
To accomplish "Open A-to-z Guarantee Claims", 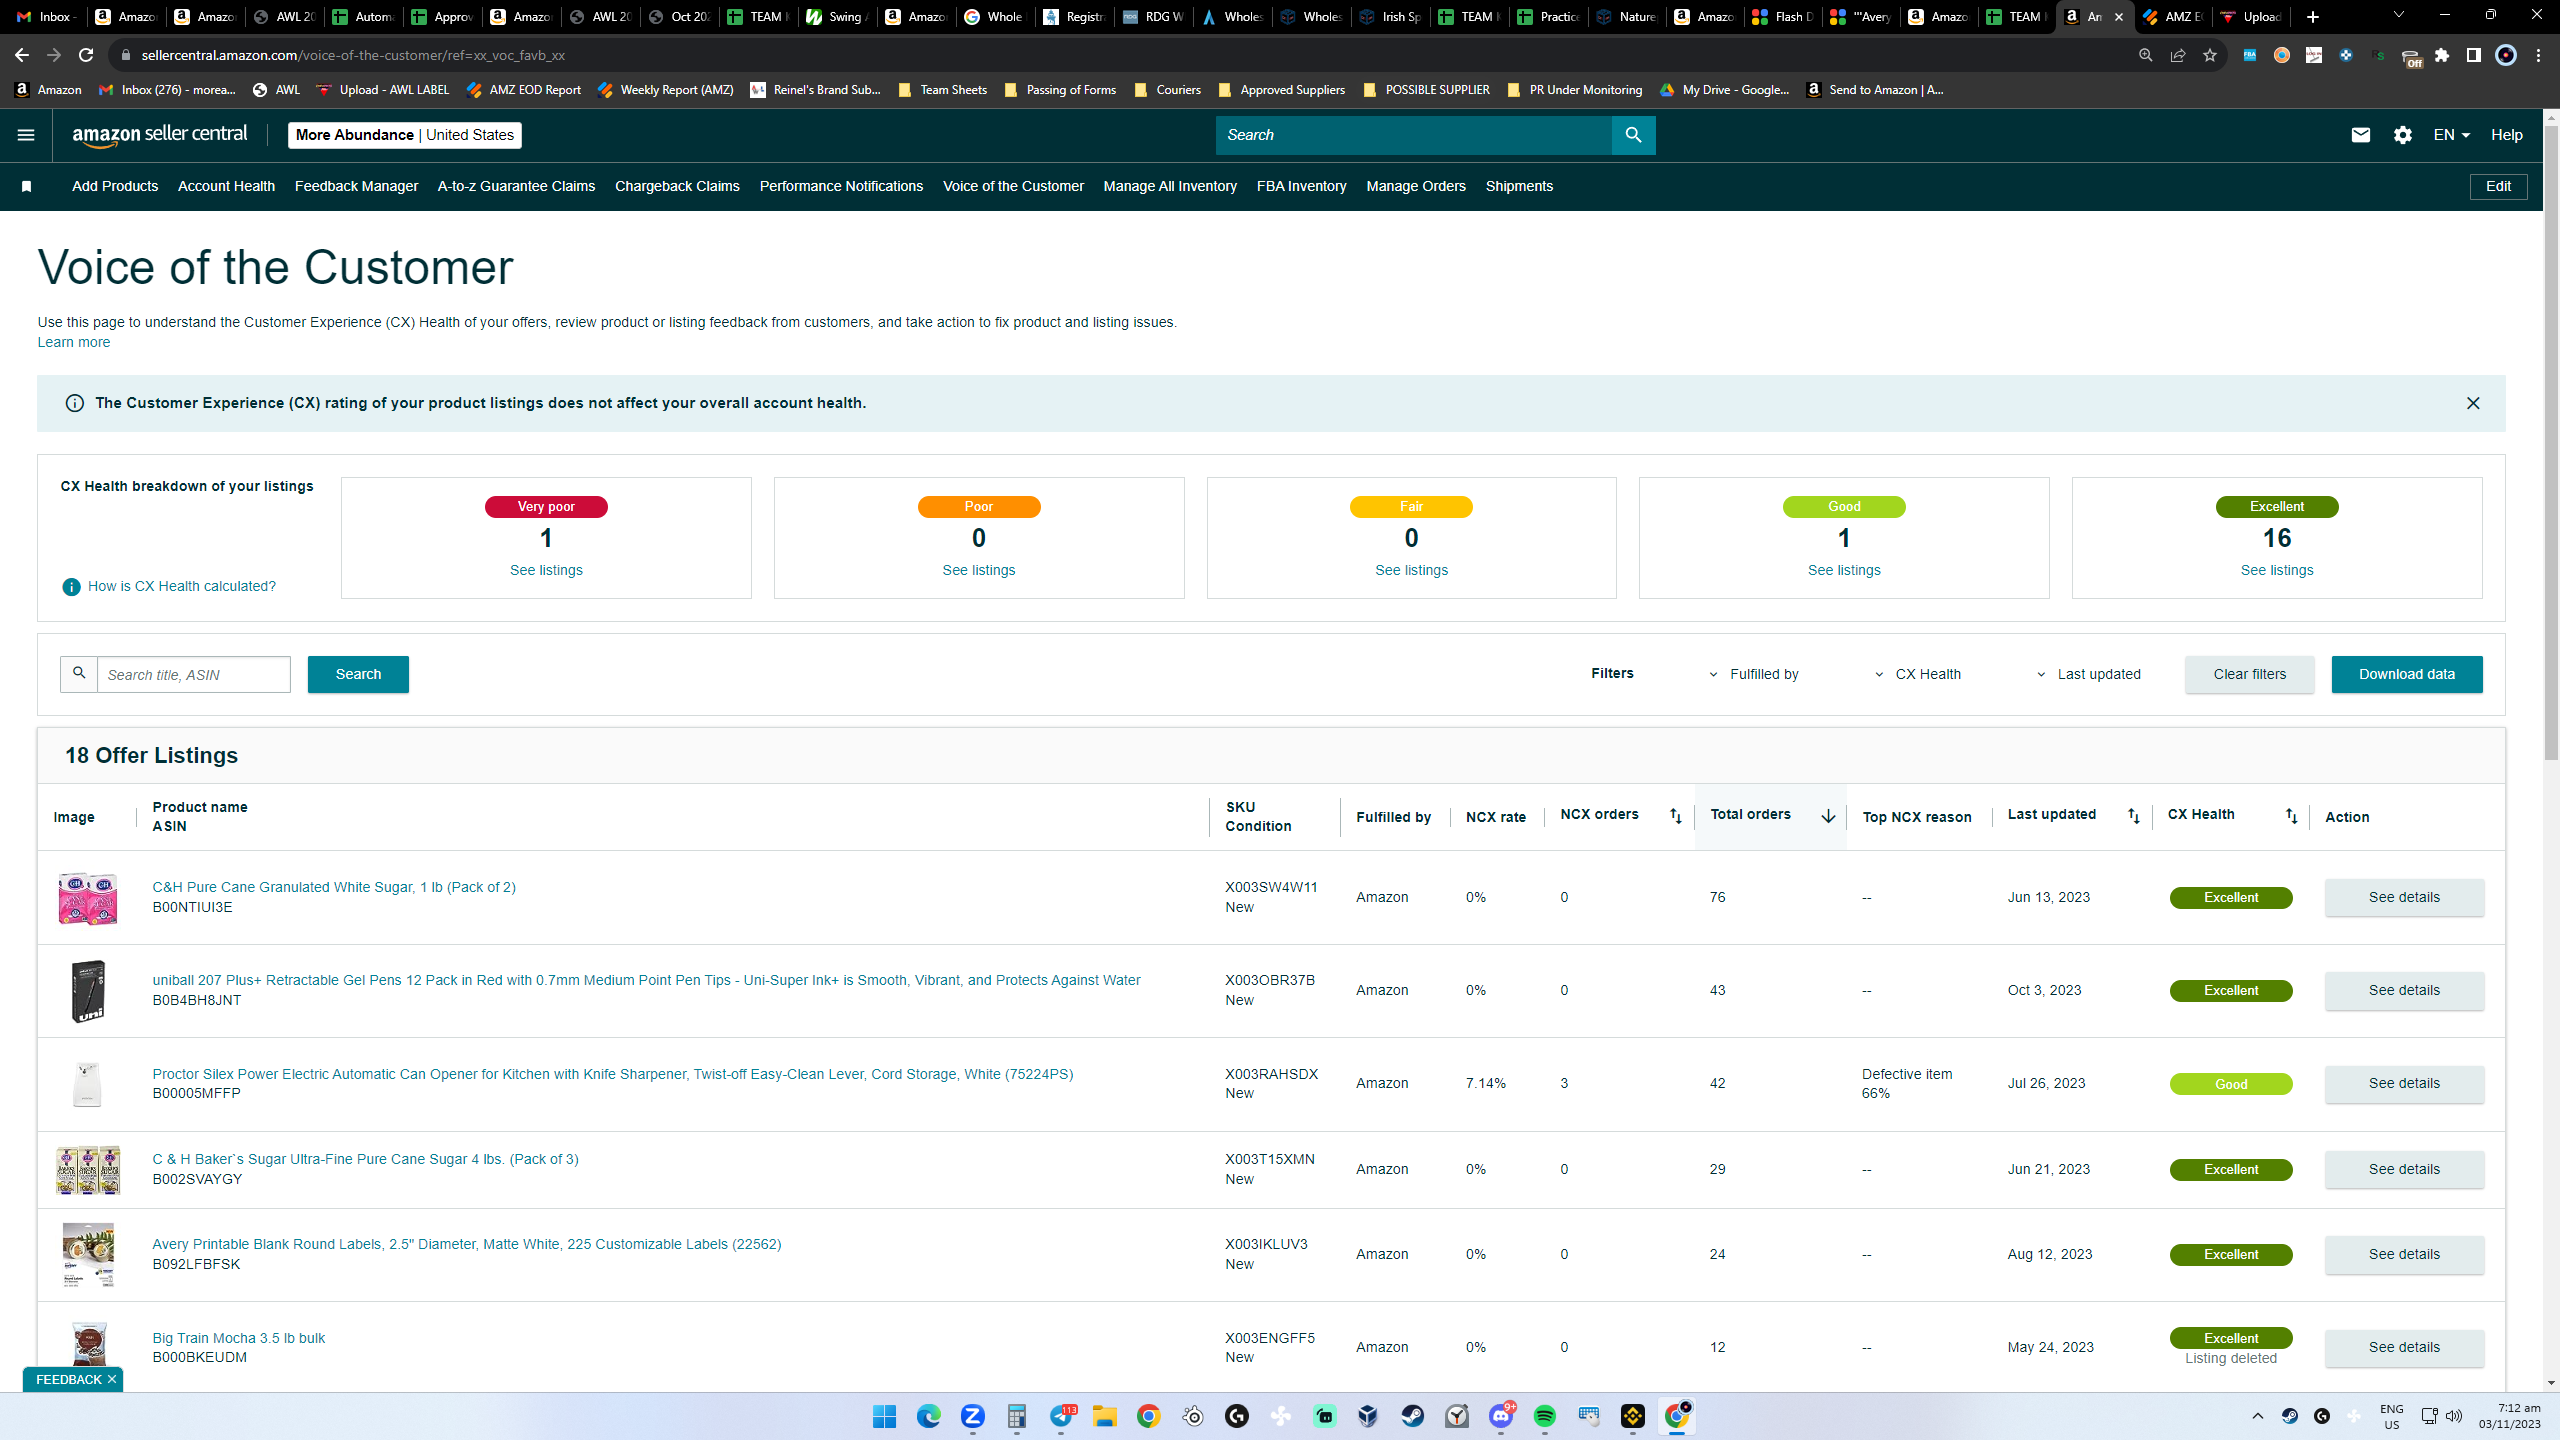I will [516, 187].
